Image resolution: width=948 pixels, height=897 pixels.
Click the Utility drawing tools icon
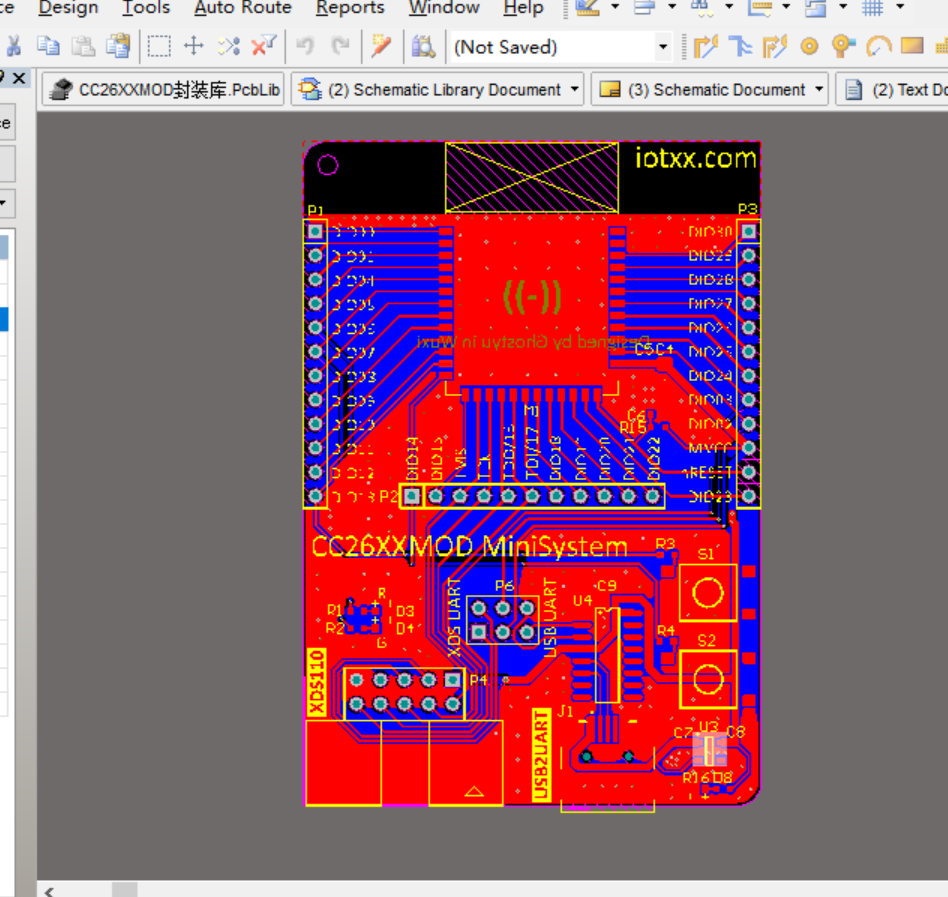[x=587, y=8]
